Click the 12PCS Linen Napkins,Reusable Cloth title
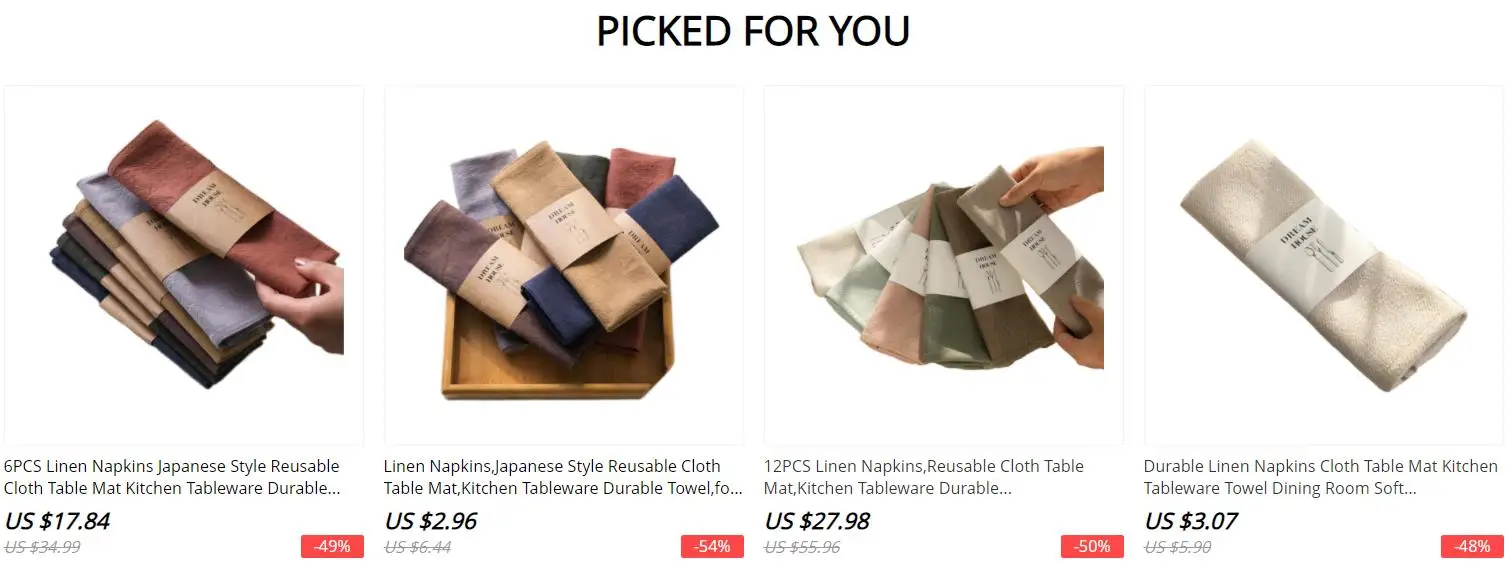The image size is (1509, 584). [924, 477]
